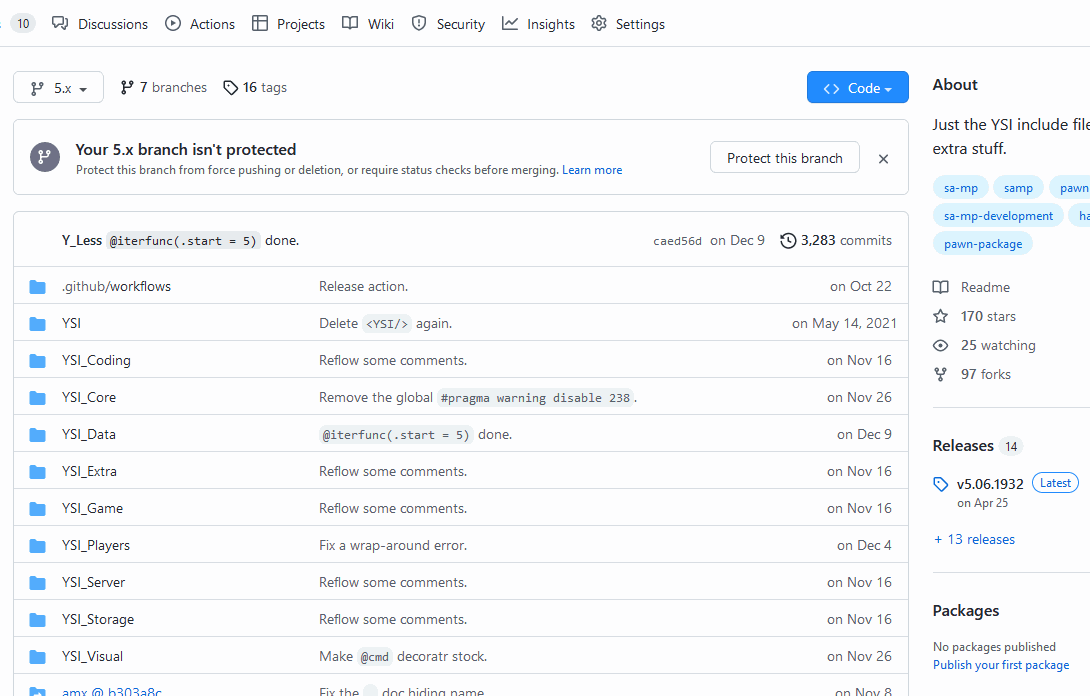Open 'Make @cmd decoratr stock.' commit

(x=402, y=656)
